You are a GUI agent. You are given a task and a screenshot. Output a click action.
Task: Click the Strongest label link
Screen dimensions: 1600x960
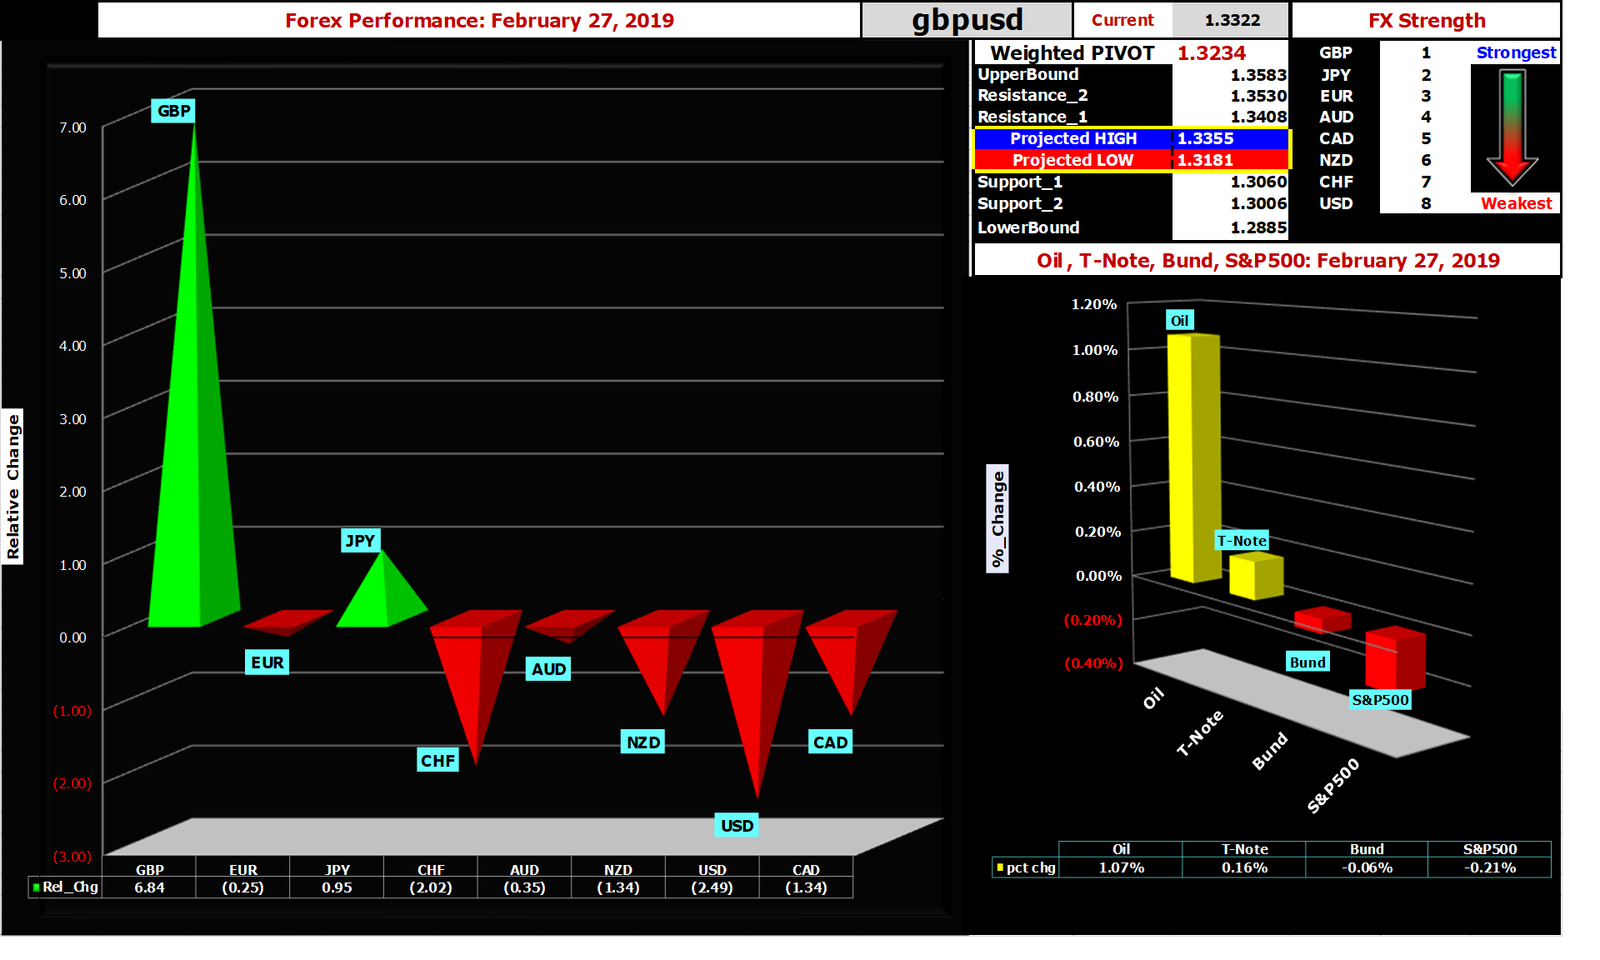1516,52
